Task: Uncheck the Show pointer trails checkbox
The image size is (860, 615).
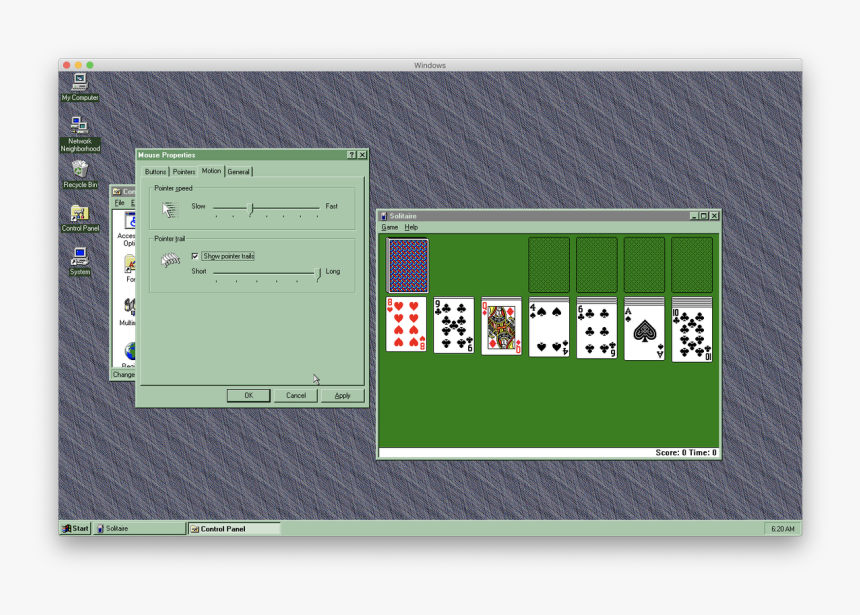Action: [x=195, y=256]
